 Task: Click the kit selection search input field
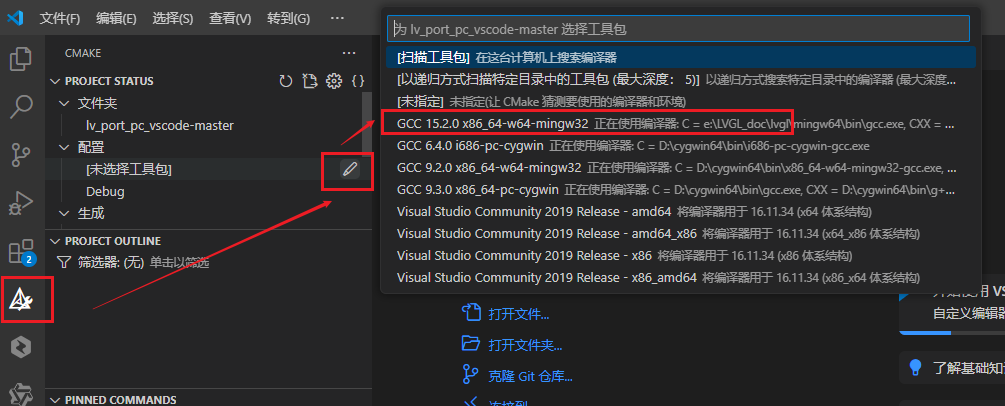coord(678,29)
